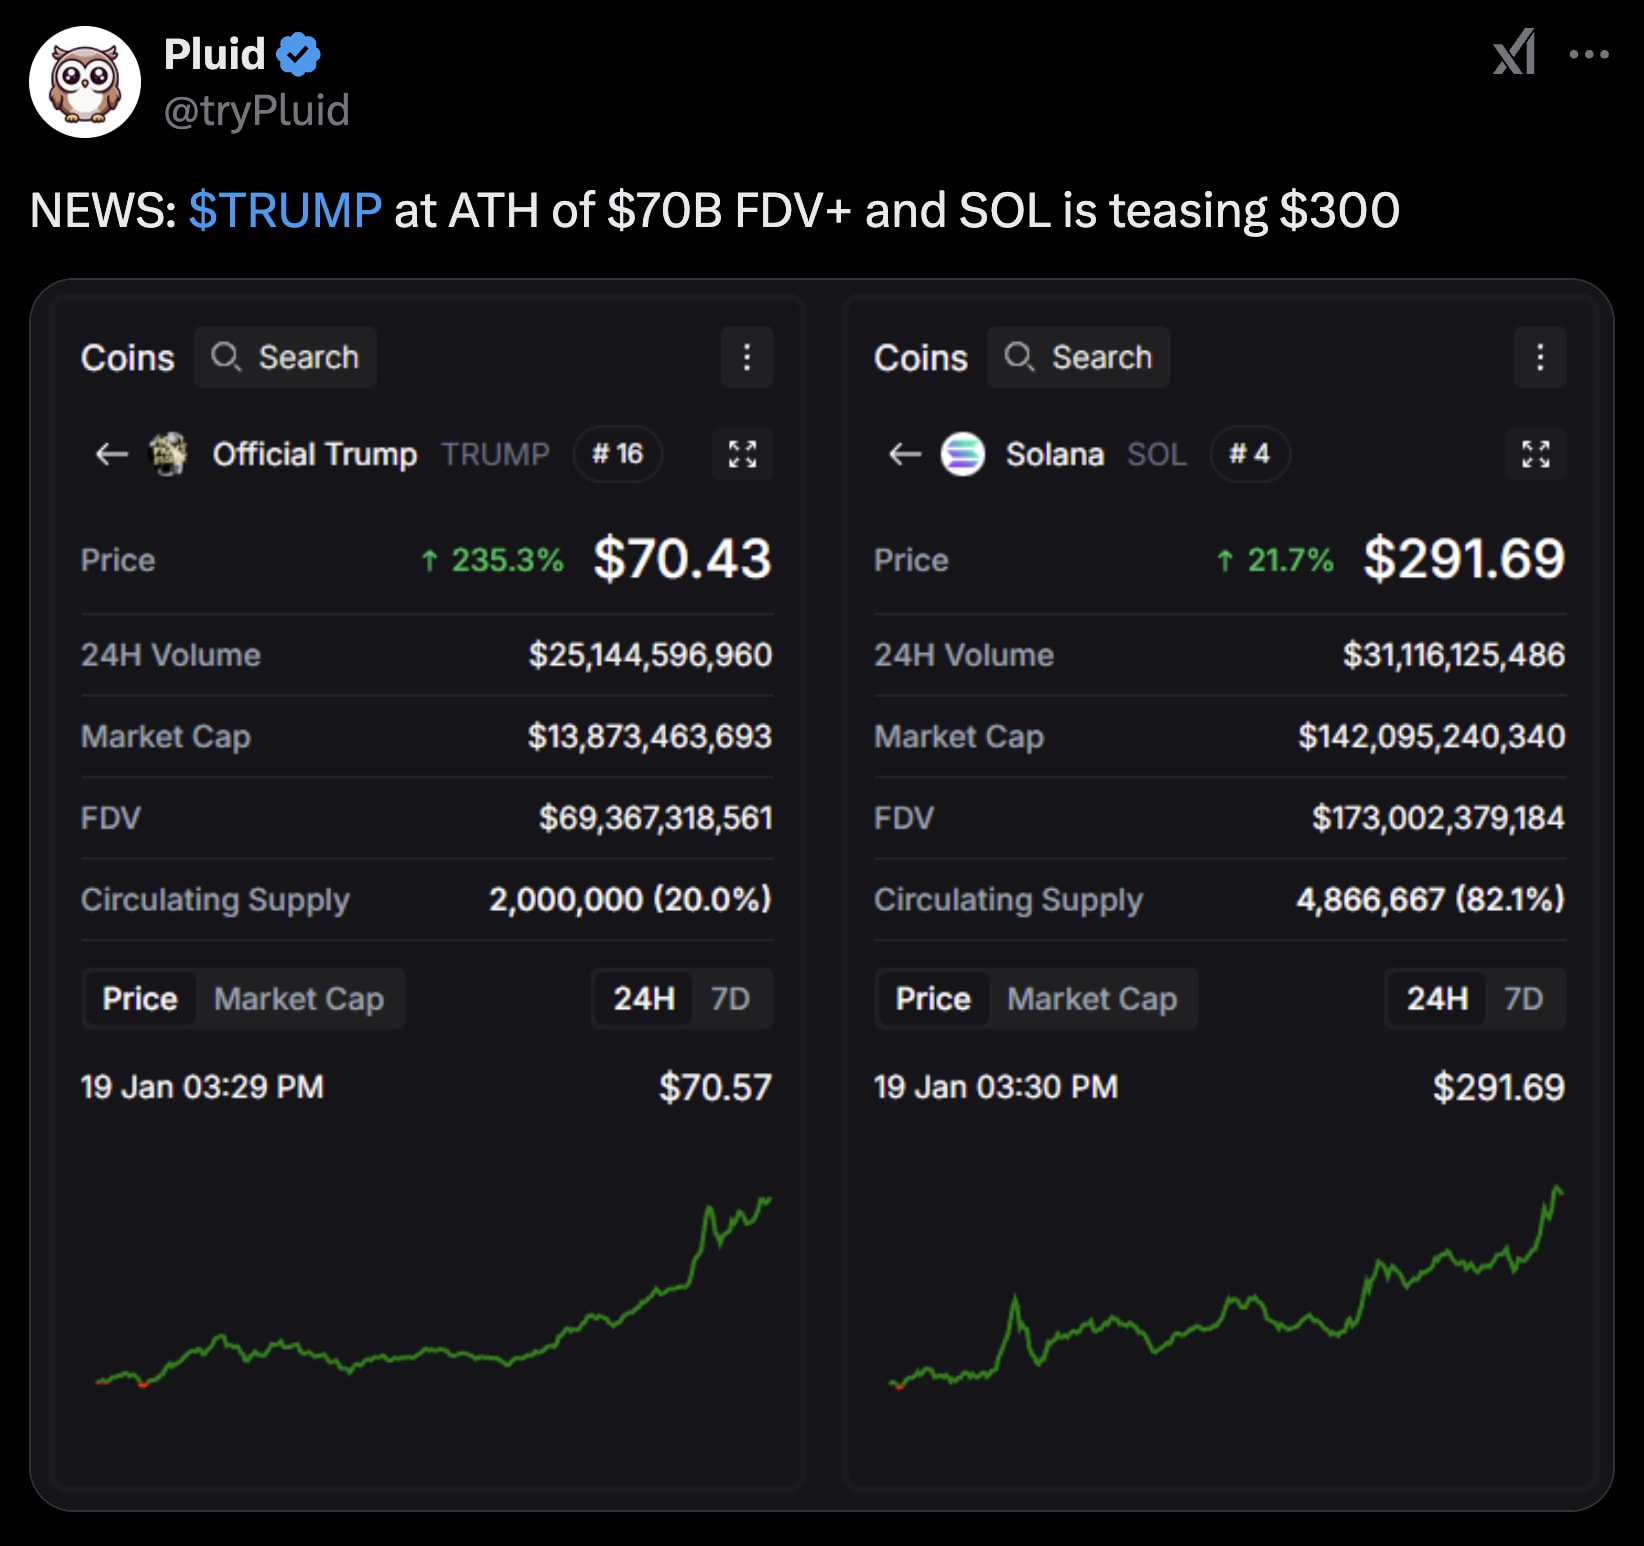Click the 2,000,000 (20.0%) supply value
Image resolution: width=1644 pixels, height=1546 pixels.
(x=630, y=899)
